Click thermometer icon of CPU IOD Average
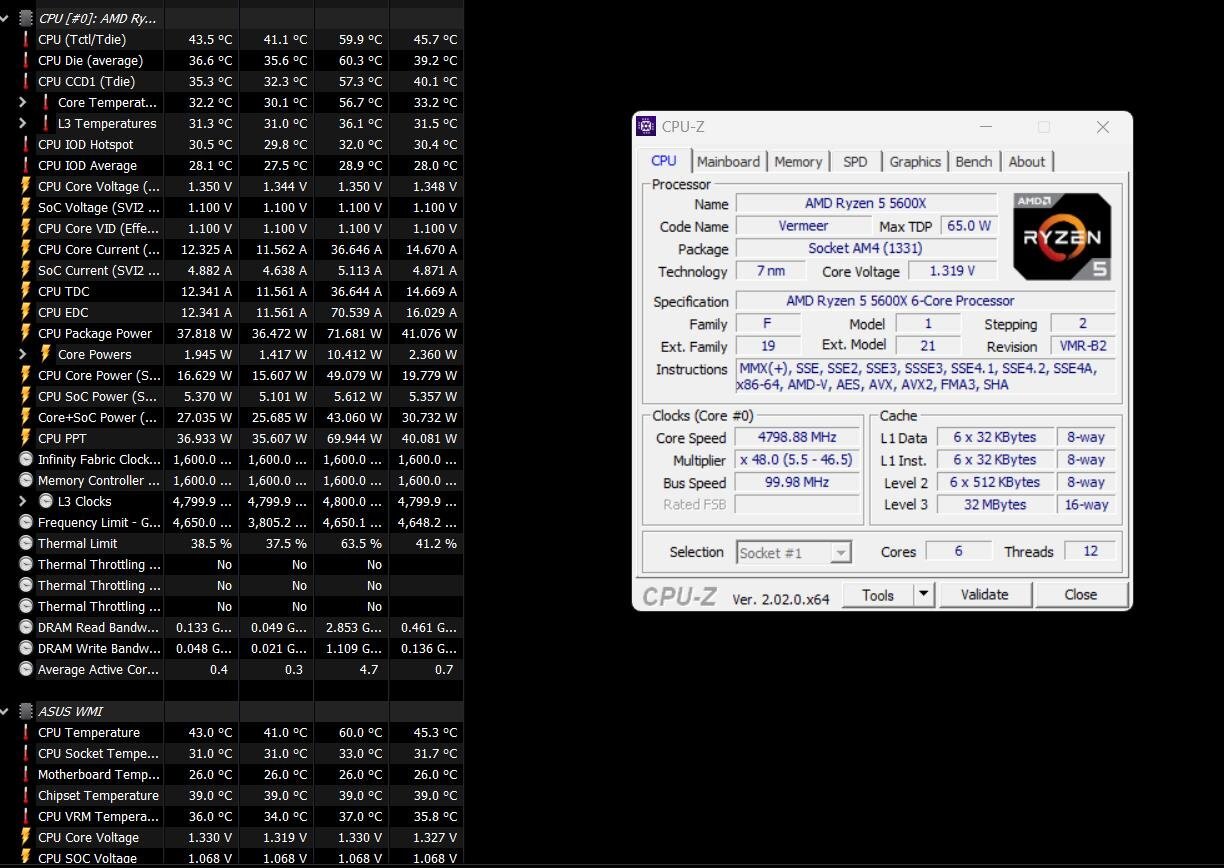The image size is (1224, 868). click(x=26, y=165)
